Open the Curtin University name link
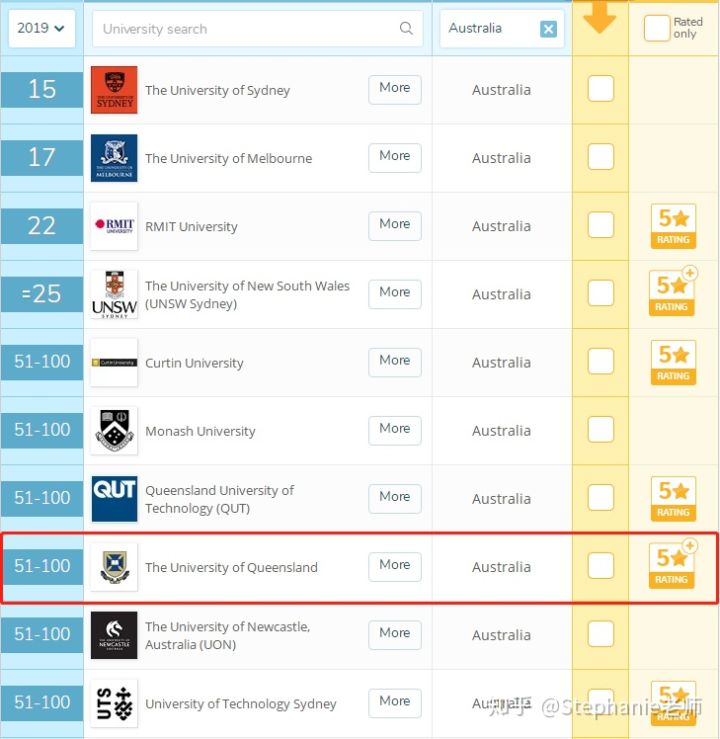This screenshot has width=720, height=739. (194, 363)
